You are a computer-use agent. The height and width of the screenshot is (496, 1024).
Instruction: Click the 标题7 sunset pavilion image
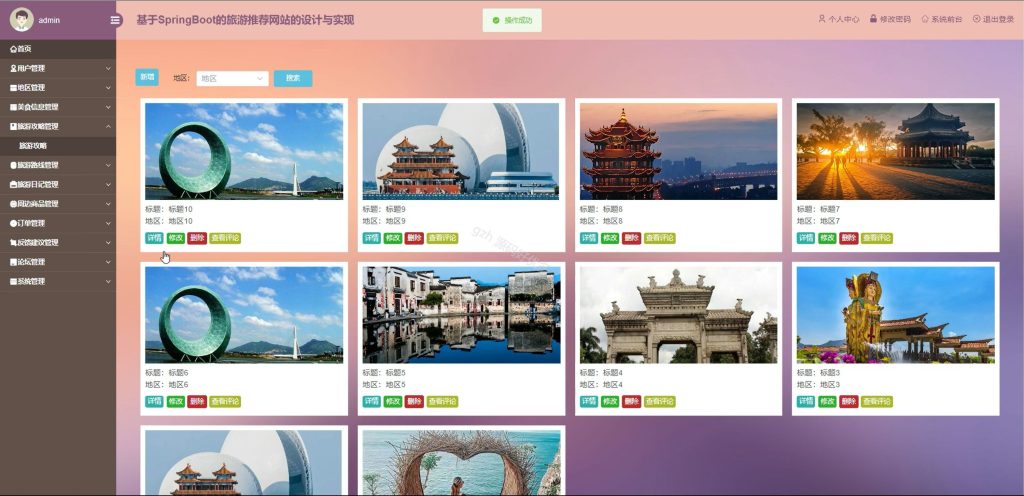[896, 151]
